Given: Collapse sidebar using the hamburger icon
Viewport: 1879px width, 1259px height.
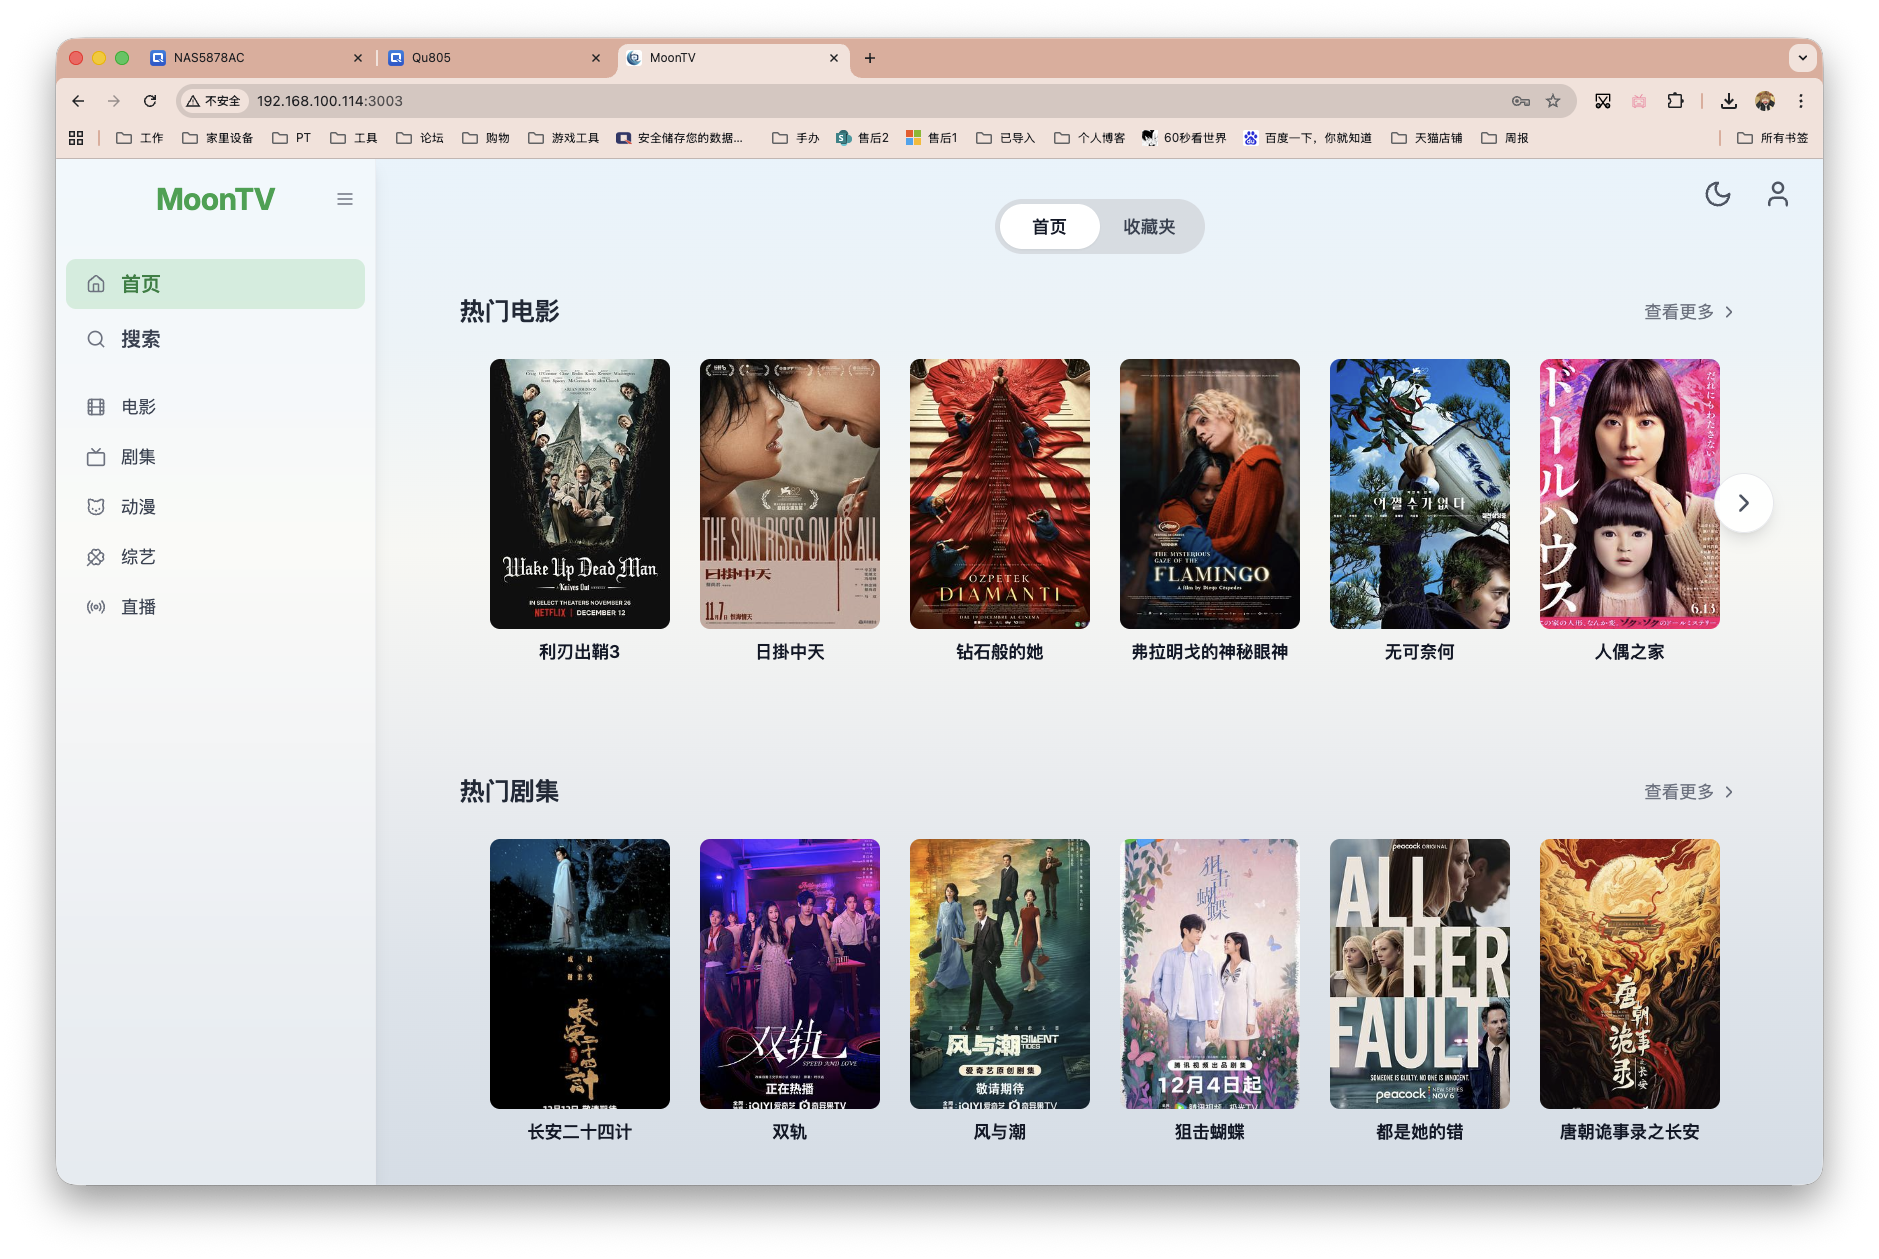Looking at the screenshot, I should point(345,199).
